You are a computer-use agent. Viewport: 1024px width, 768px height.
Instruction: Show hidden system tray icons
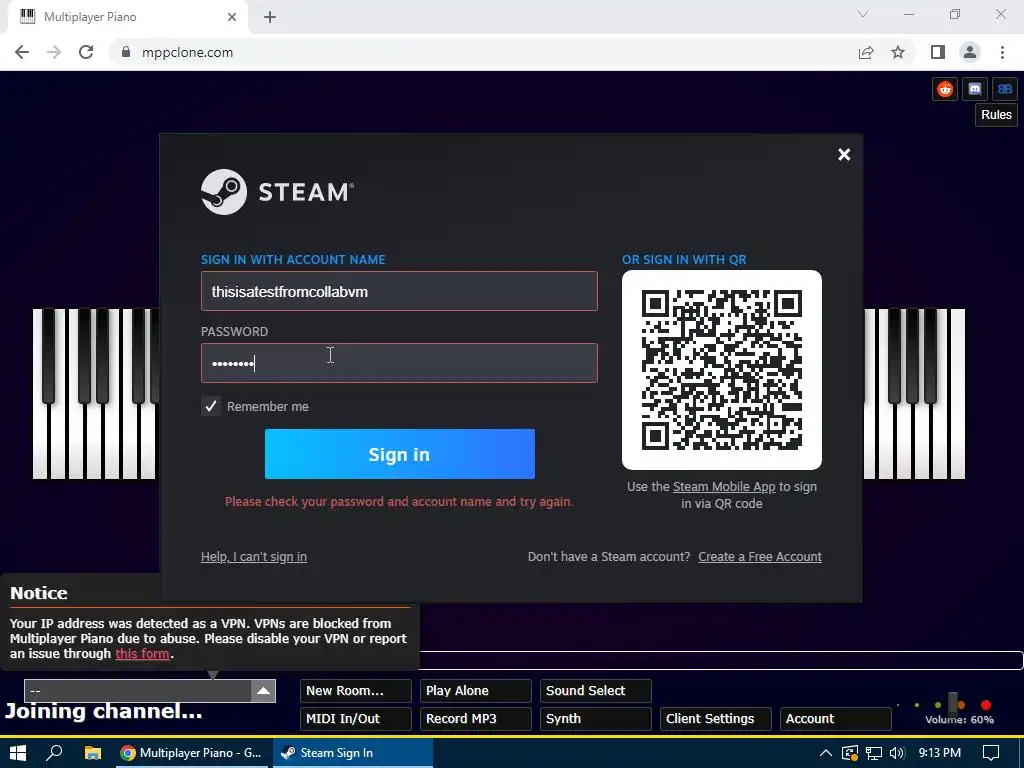click(x=825, y=753)
